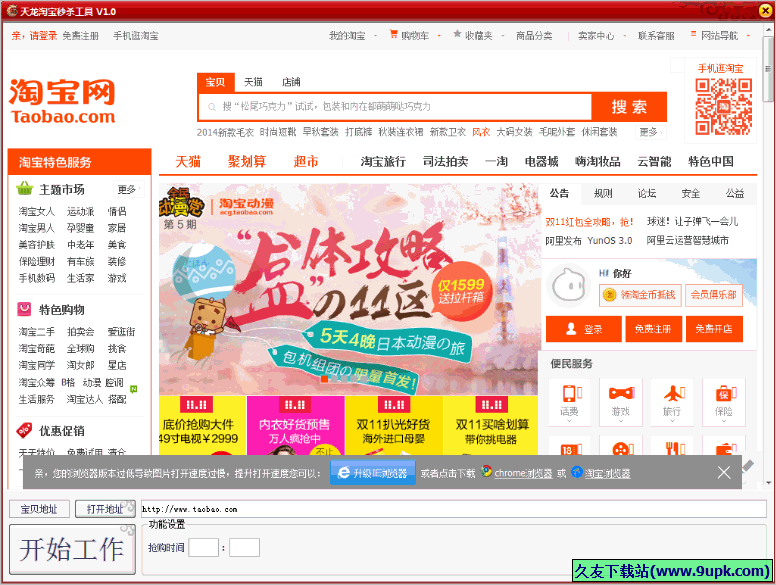Expand 更多 in 主题市场 section
The width and height of the screenshot is (776, 585).
[x=128, y=189]
